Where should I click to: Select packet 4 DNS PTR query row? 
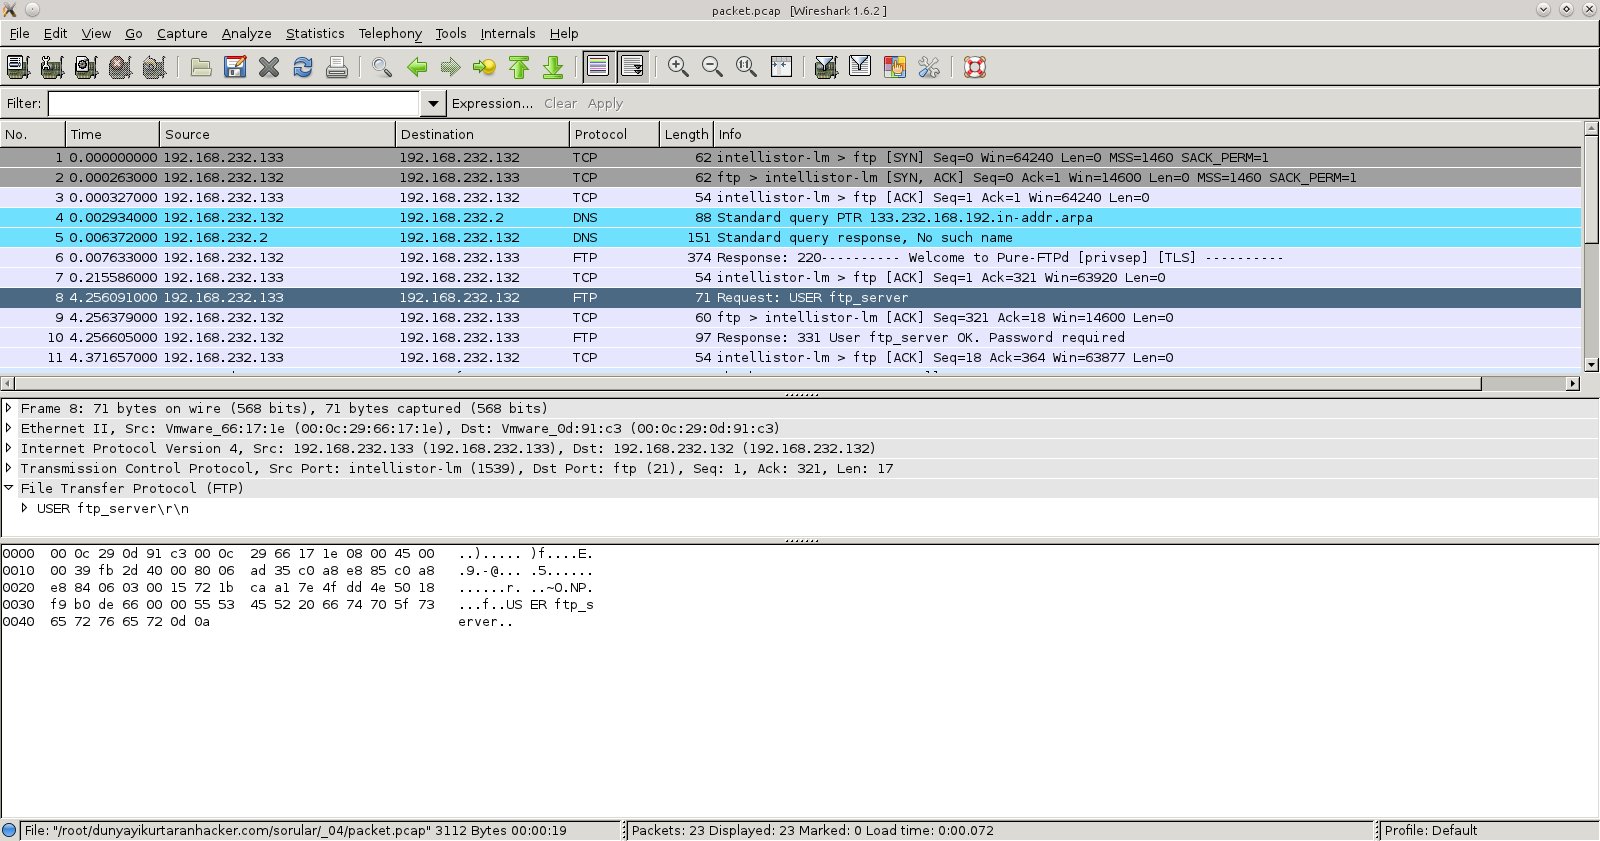[x=790, y=217]
